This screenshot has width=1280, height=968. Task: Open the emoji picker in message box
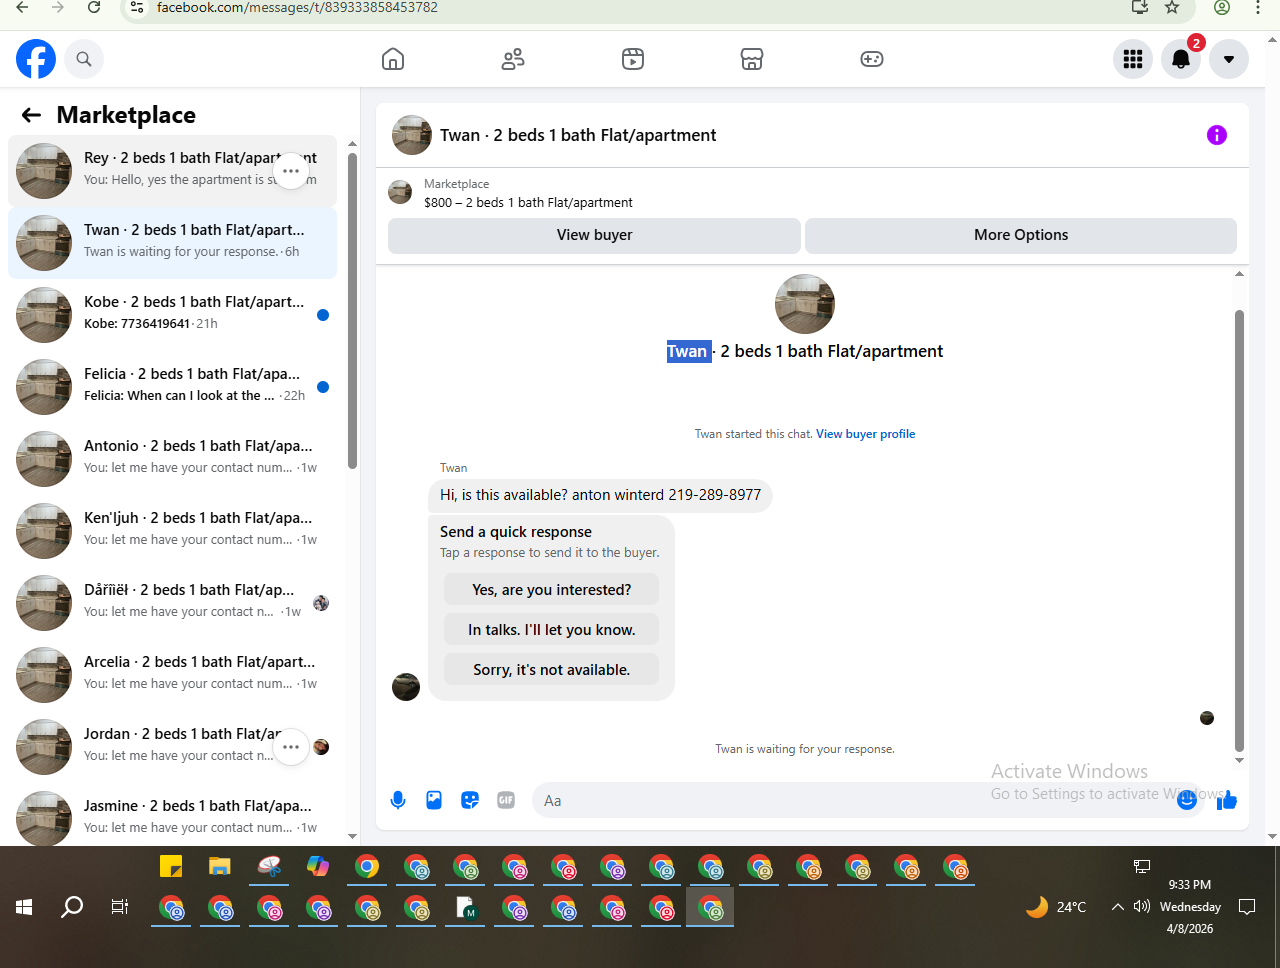(x=1187, y=800)
